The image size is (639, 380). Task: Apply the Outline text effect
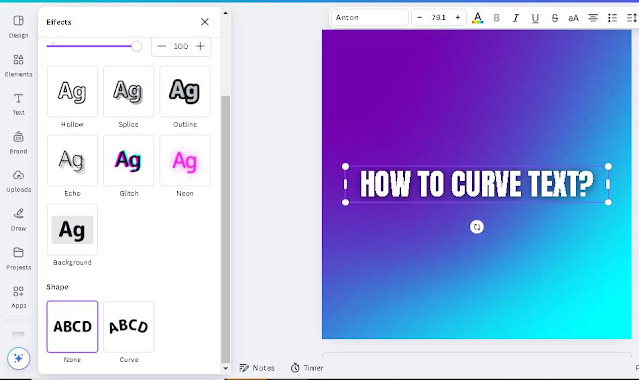tap(185, 92)
